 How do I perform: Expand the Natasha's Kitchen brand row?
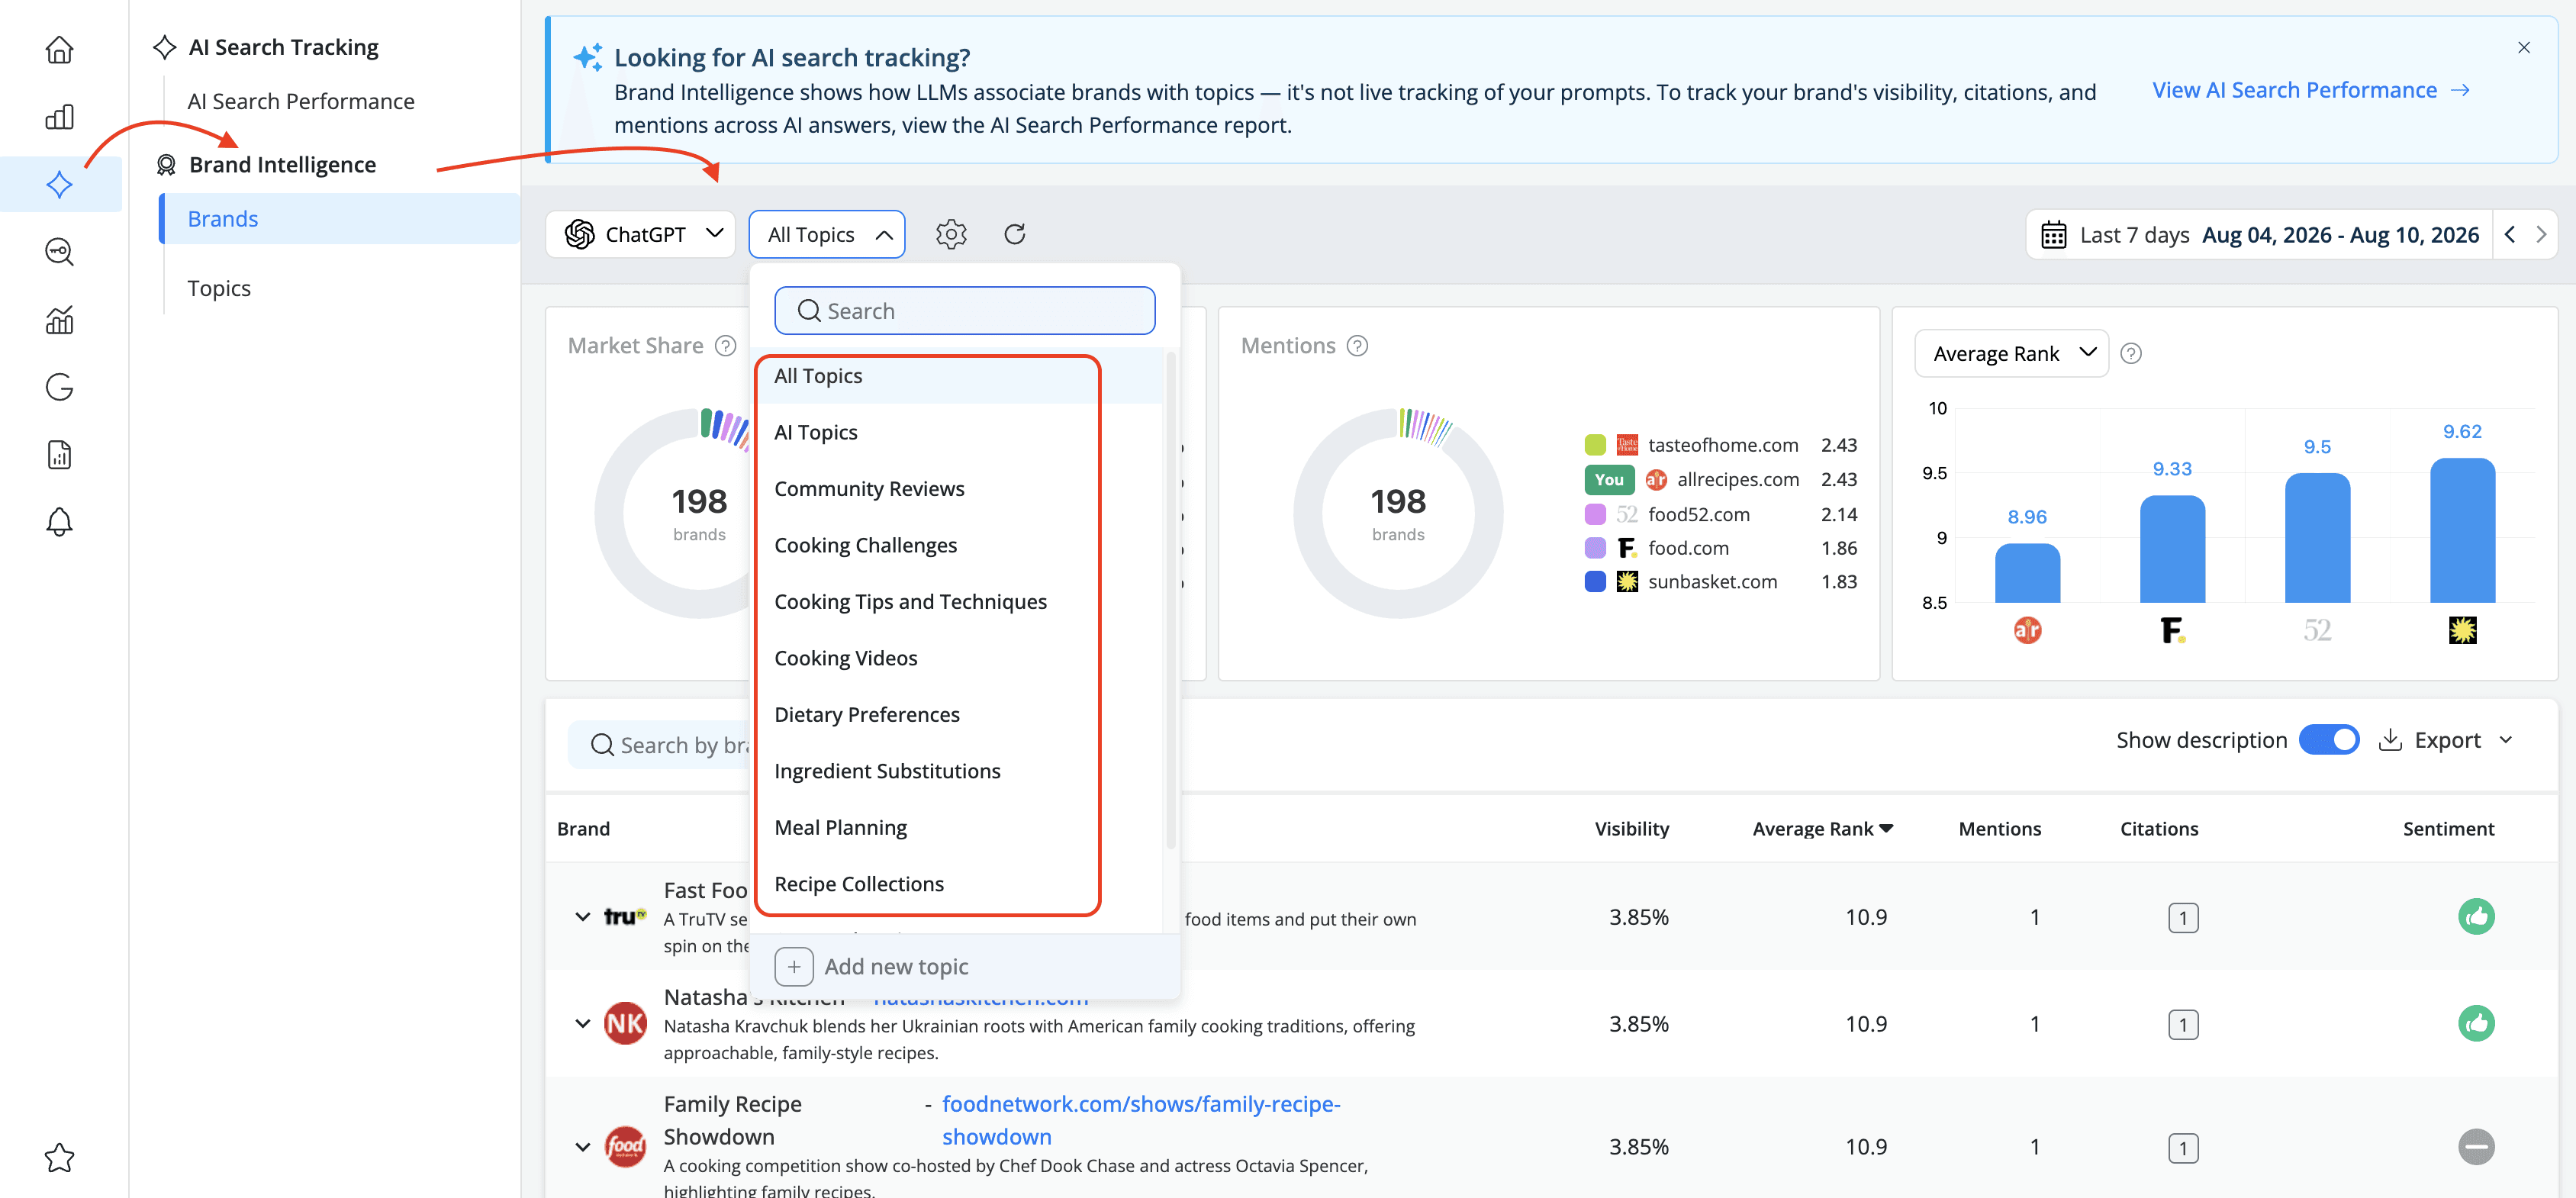(x=583, y=1023)
